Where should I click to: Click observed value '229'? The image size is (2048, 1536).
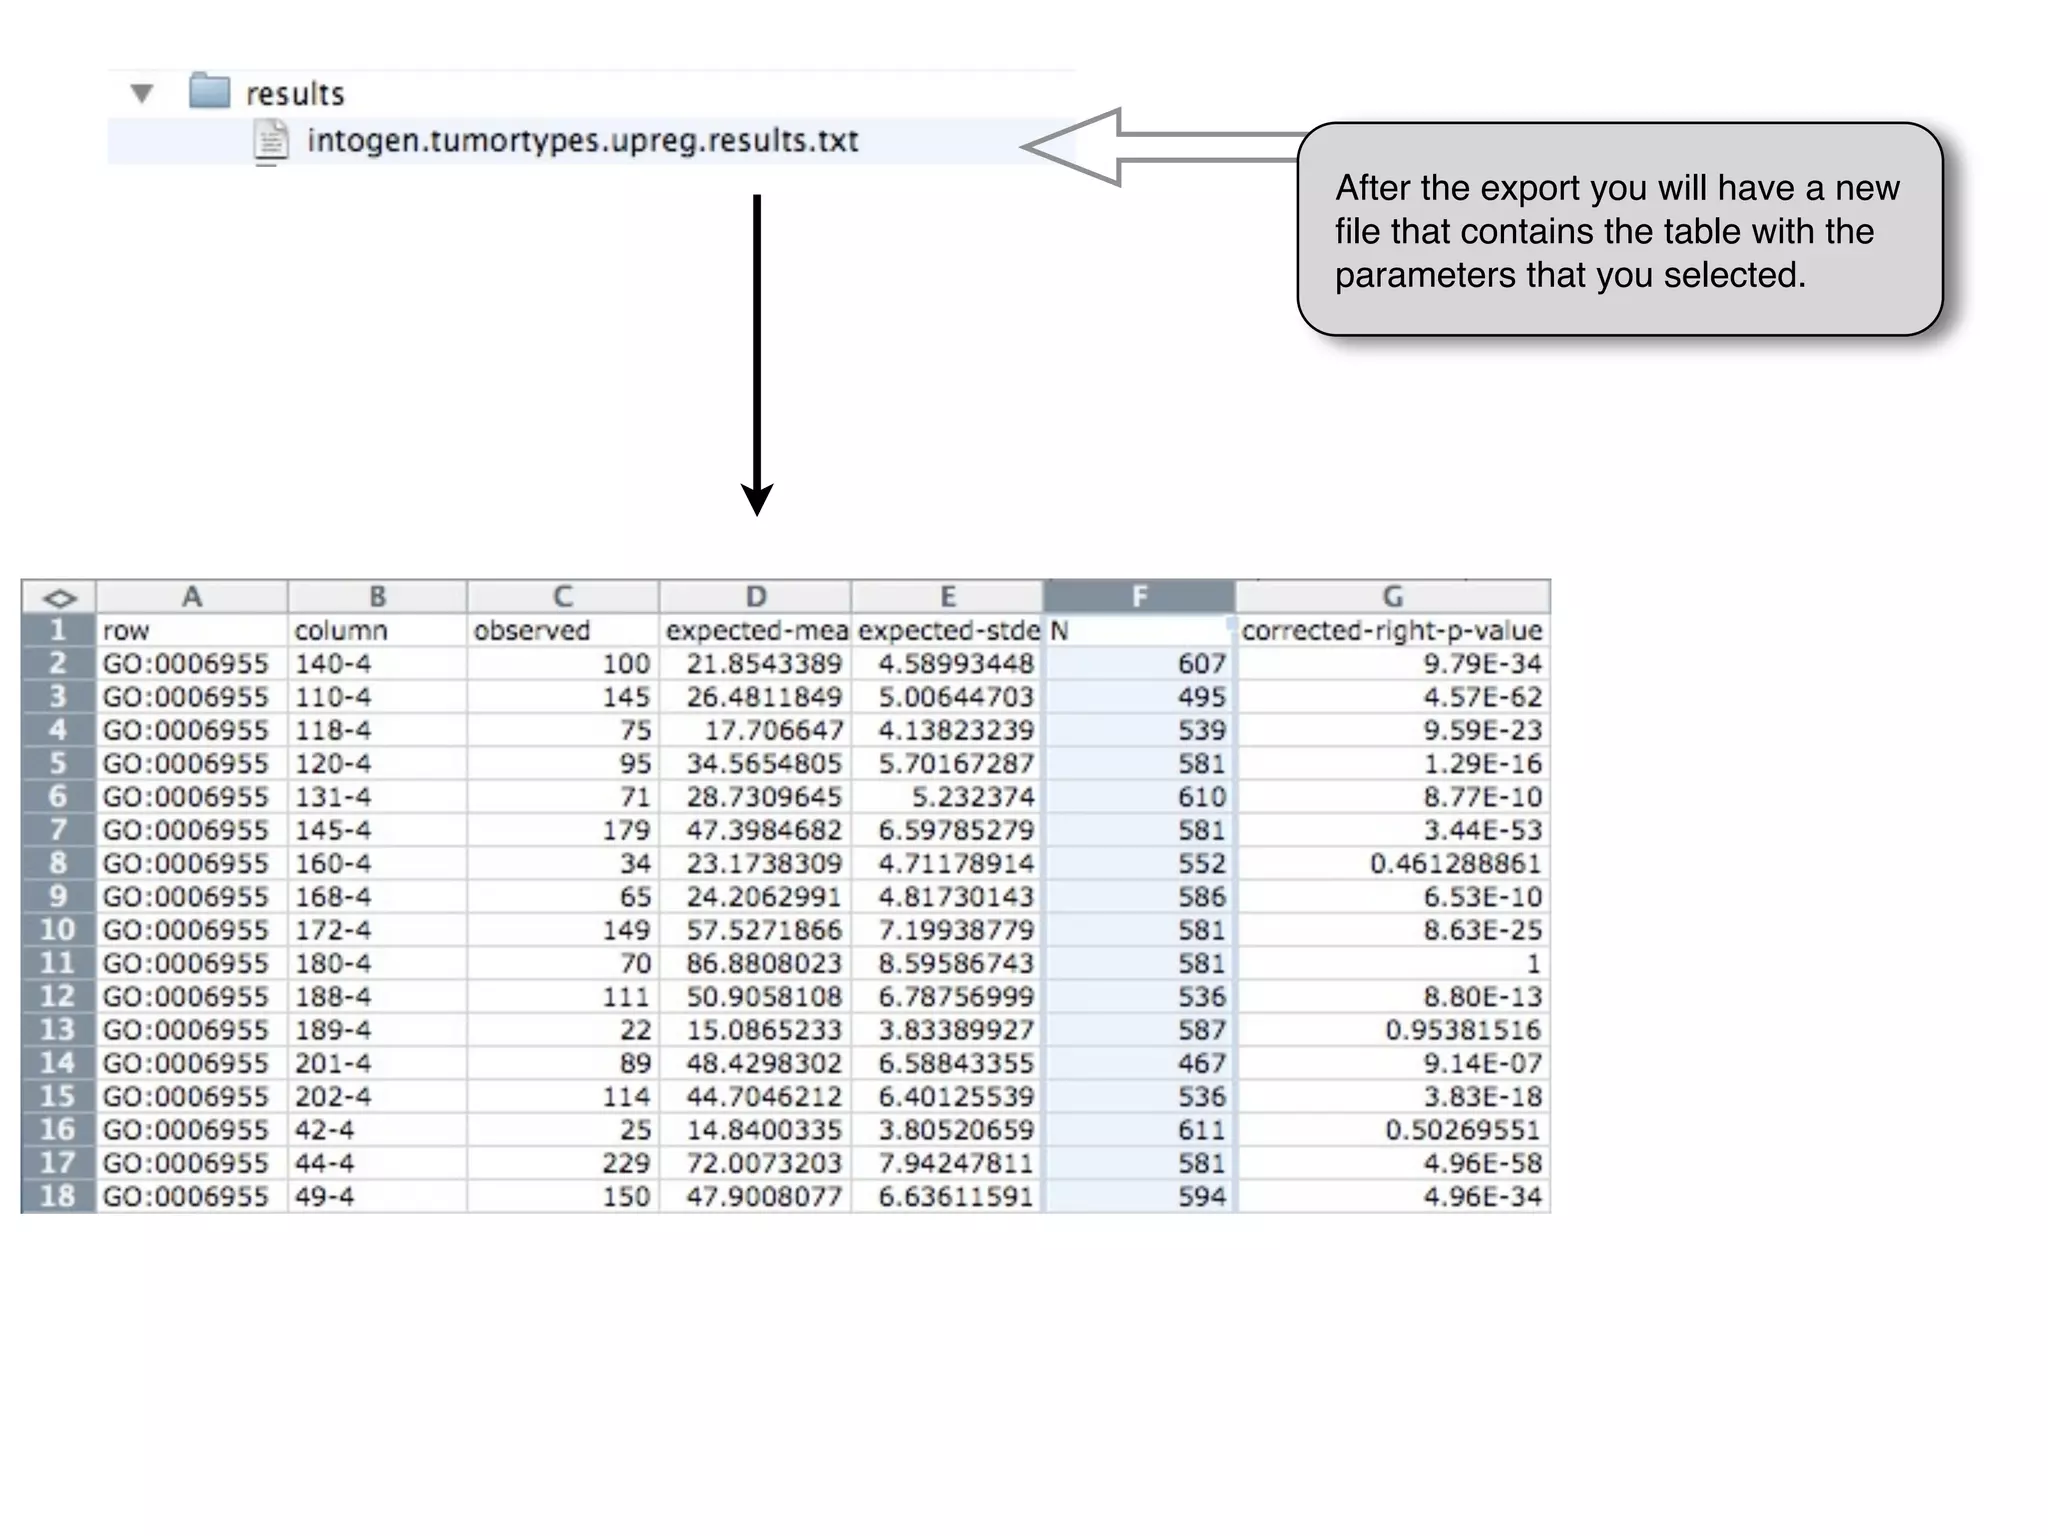tap(563, 1163)
